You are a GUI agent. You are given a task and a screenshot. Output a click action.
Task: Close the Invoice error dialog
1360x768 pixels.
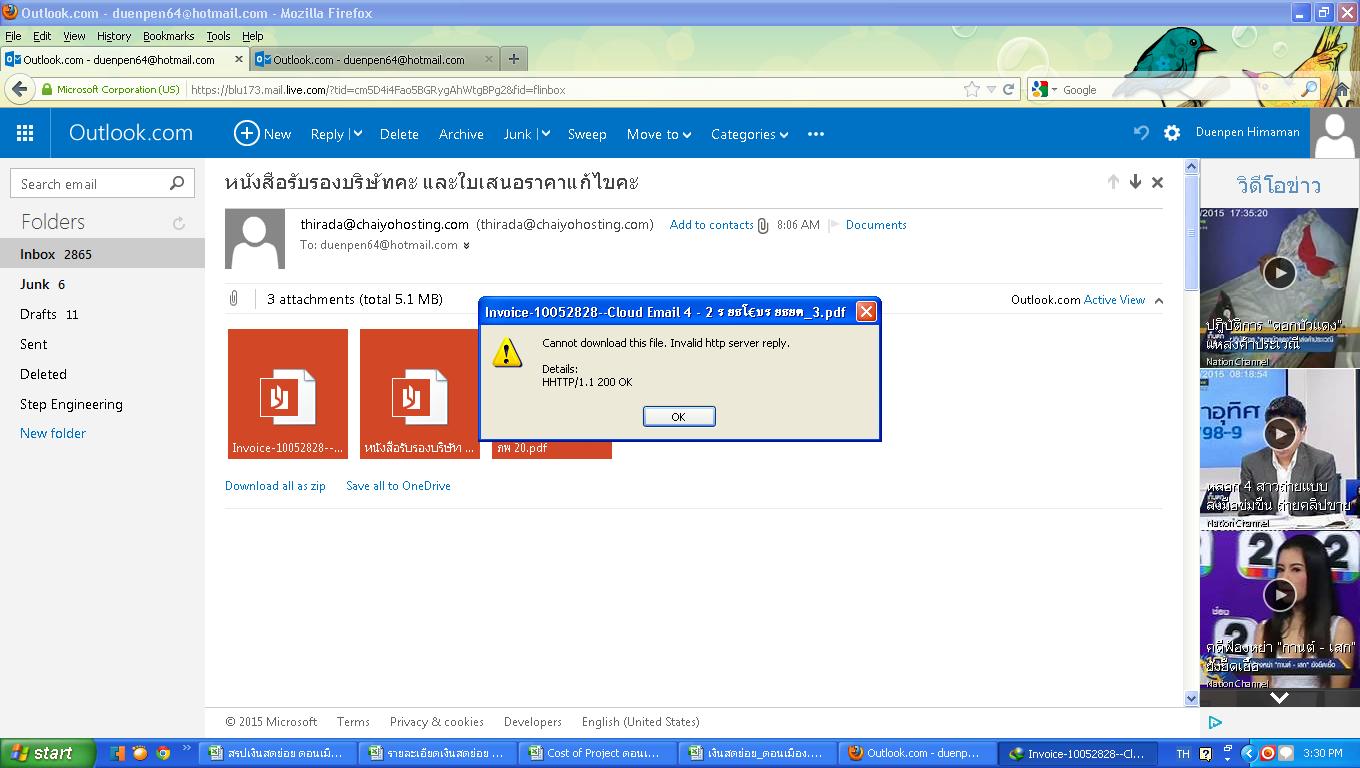tap(866, 311)
